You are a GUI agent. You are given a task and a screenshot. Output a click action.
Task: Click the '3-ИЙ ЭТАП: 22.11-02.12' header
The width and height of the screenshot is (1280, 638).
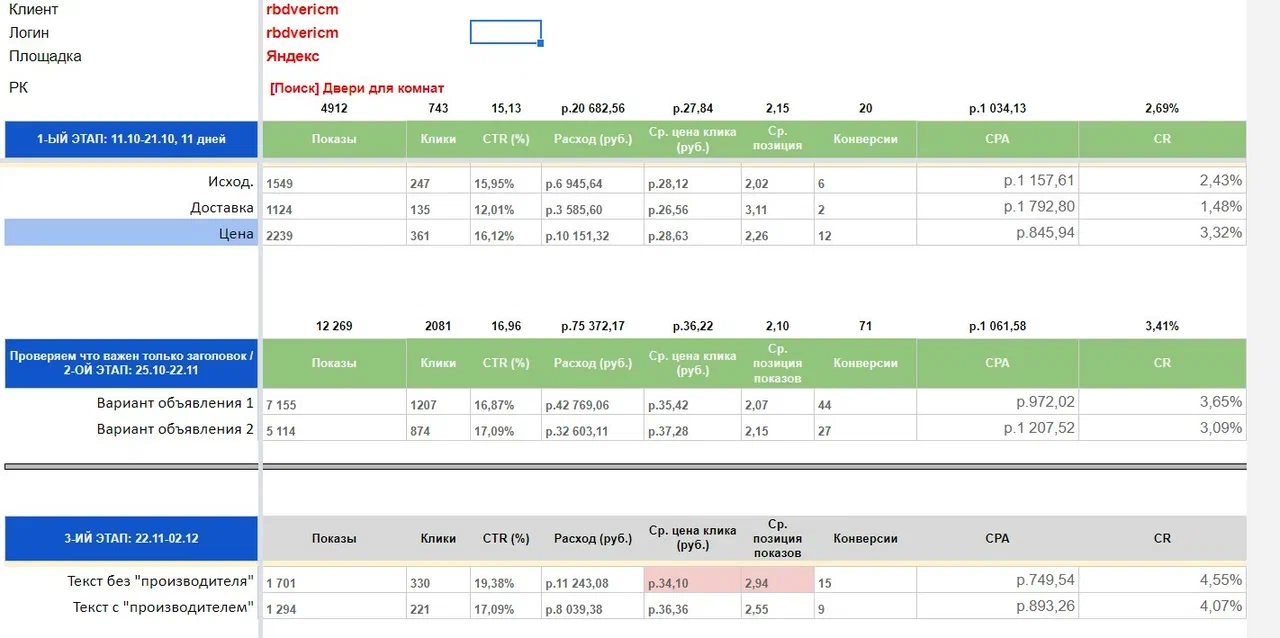coord(131,538)
